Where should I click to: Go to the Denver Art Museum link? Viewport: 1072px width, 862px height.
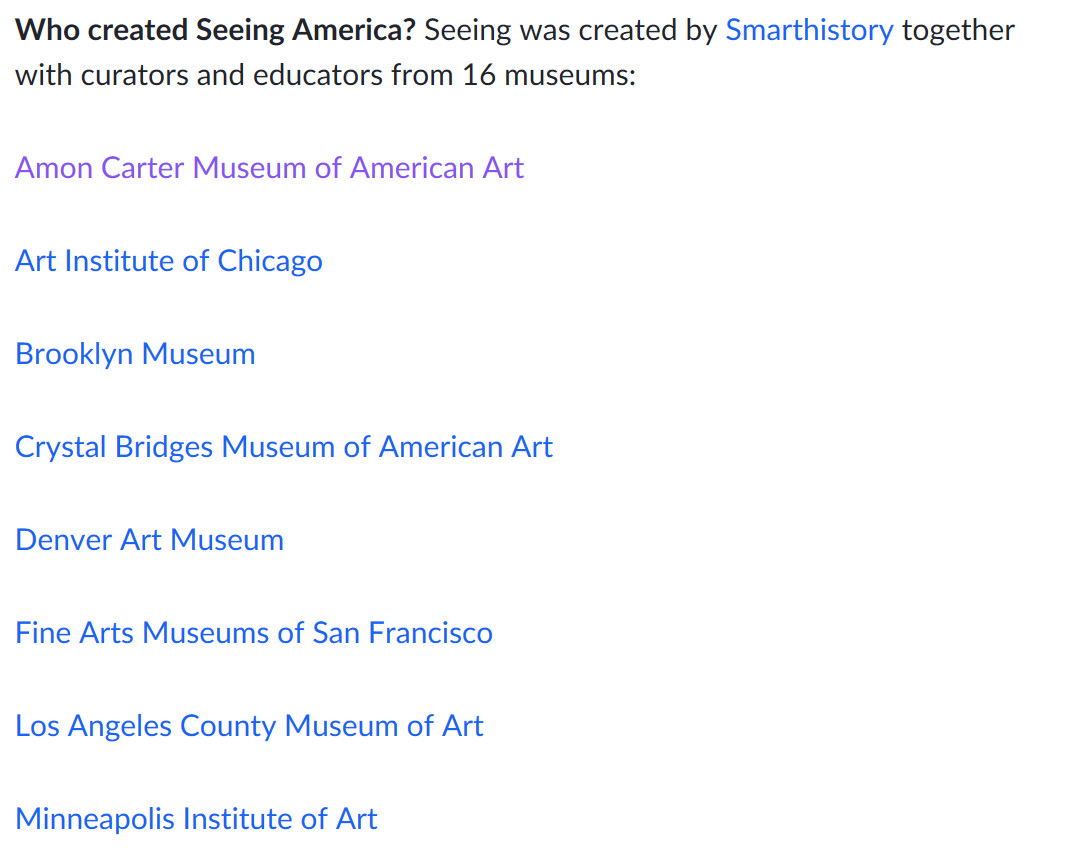pyautogui.click(x=149, y=540)
